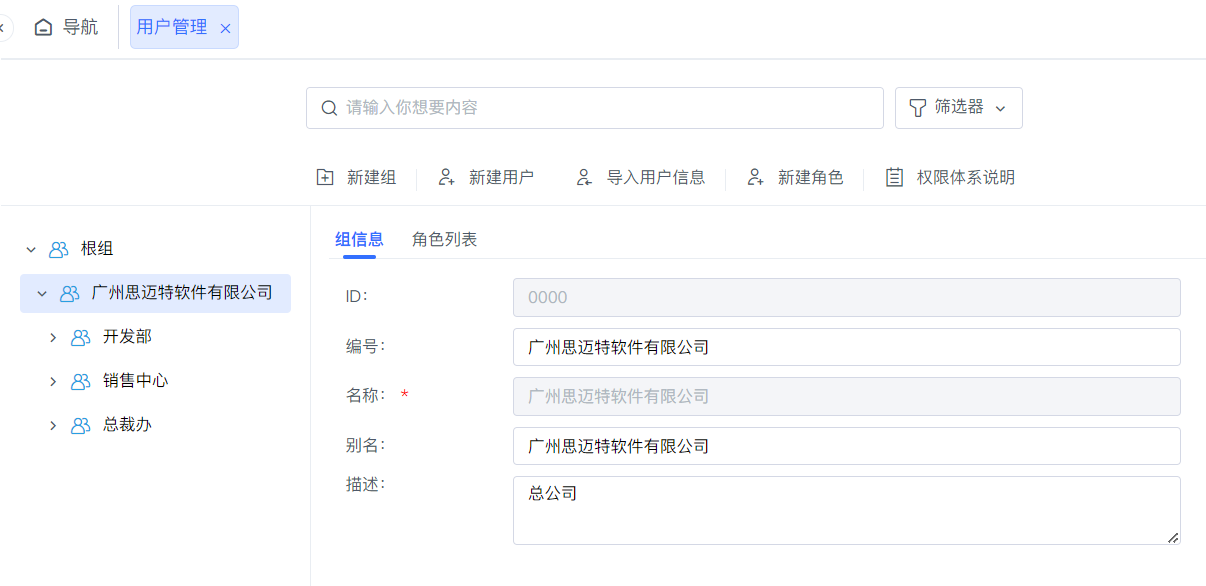Click the 权限体系说明 clipboard icon
Viewport: 1206px width, 586px height.
coord(895,177)
